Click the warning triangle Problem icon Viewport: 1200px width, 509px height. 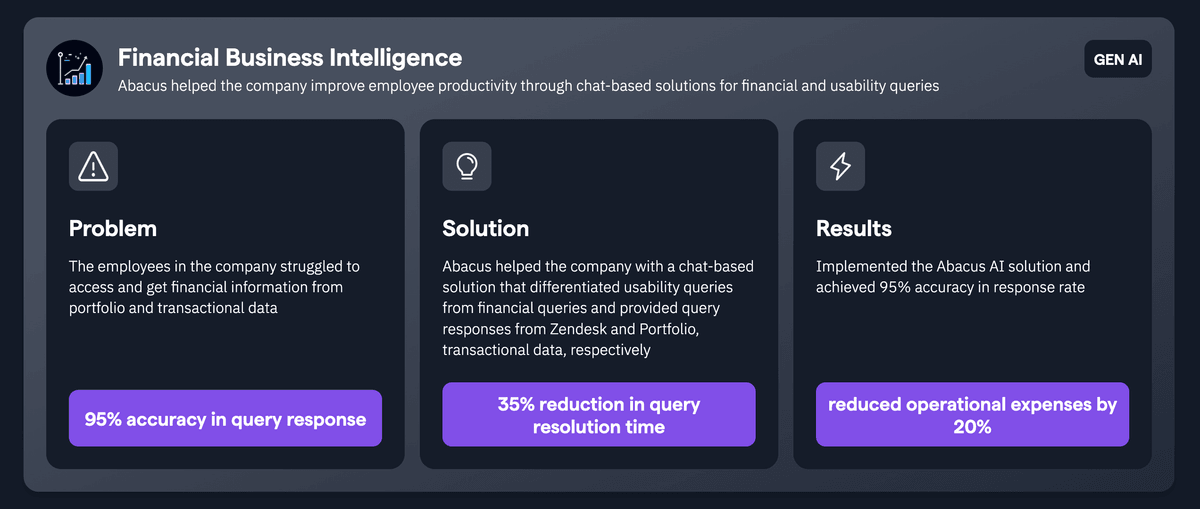click(x=93, y=166)
